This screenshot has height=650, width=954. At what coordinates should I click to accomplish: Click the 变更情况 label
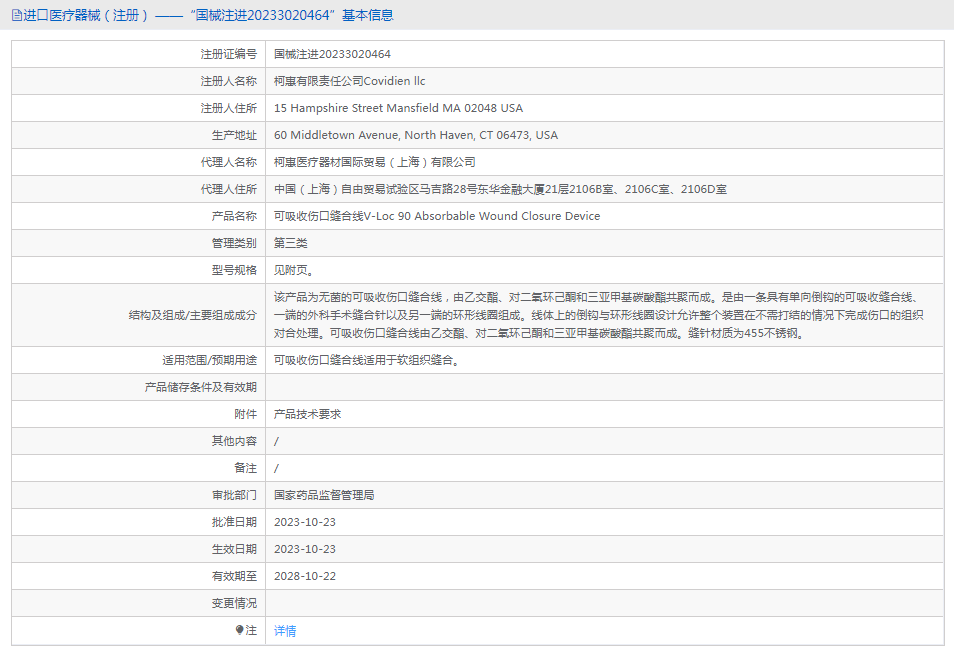234,603
